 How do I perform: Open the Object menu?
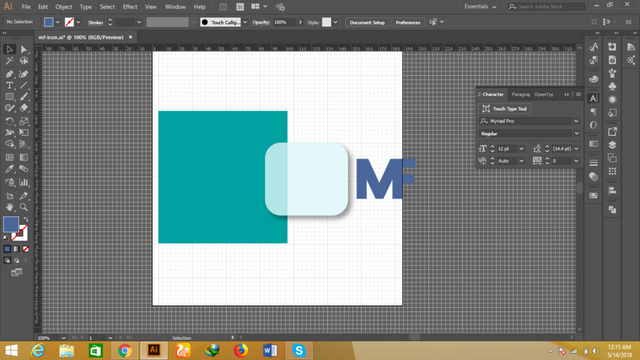pos(64,7)
